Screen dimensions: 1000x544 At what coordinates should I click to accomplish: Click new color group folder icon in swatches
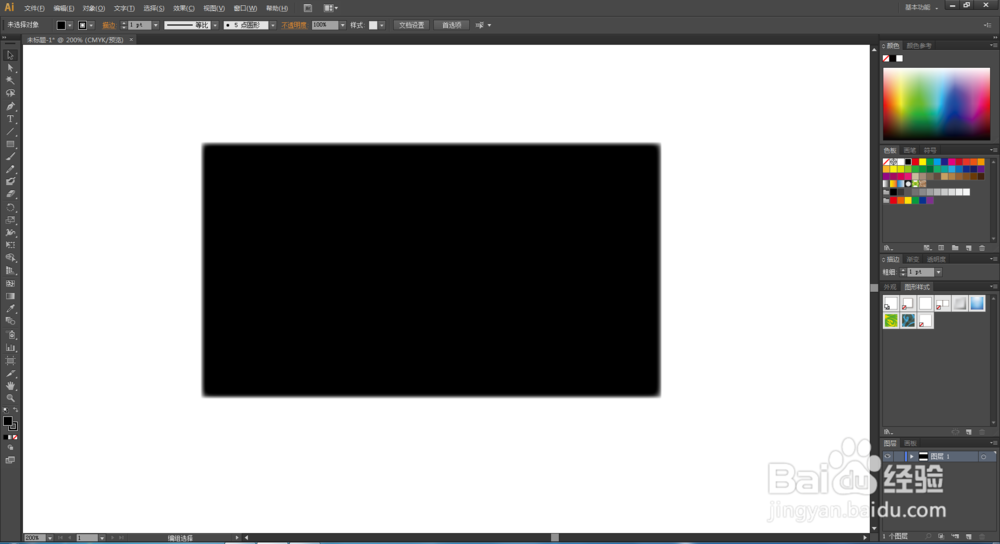pos(955,248)
